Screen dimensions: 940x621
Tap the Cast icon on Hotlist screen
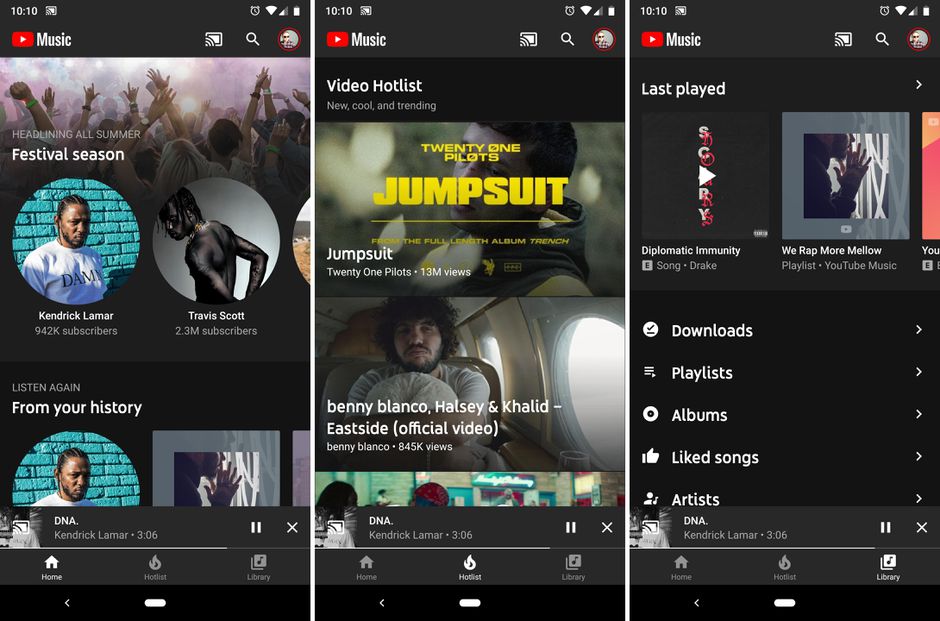[x=528, y=40]
